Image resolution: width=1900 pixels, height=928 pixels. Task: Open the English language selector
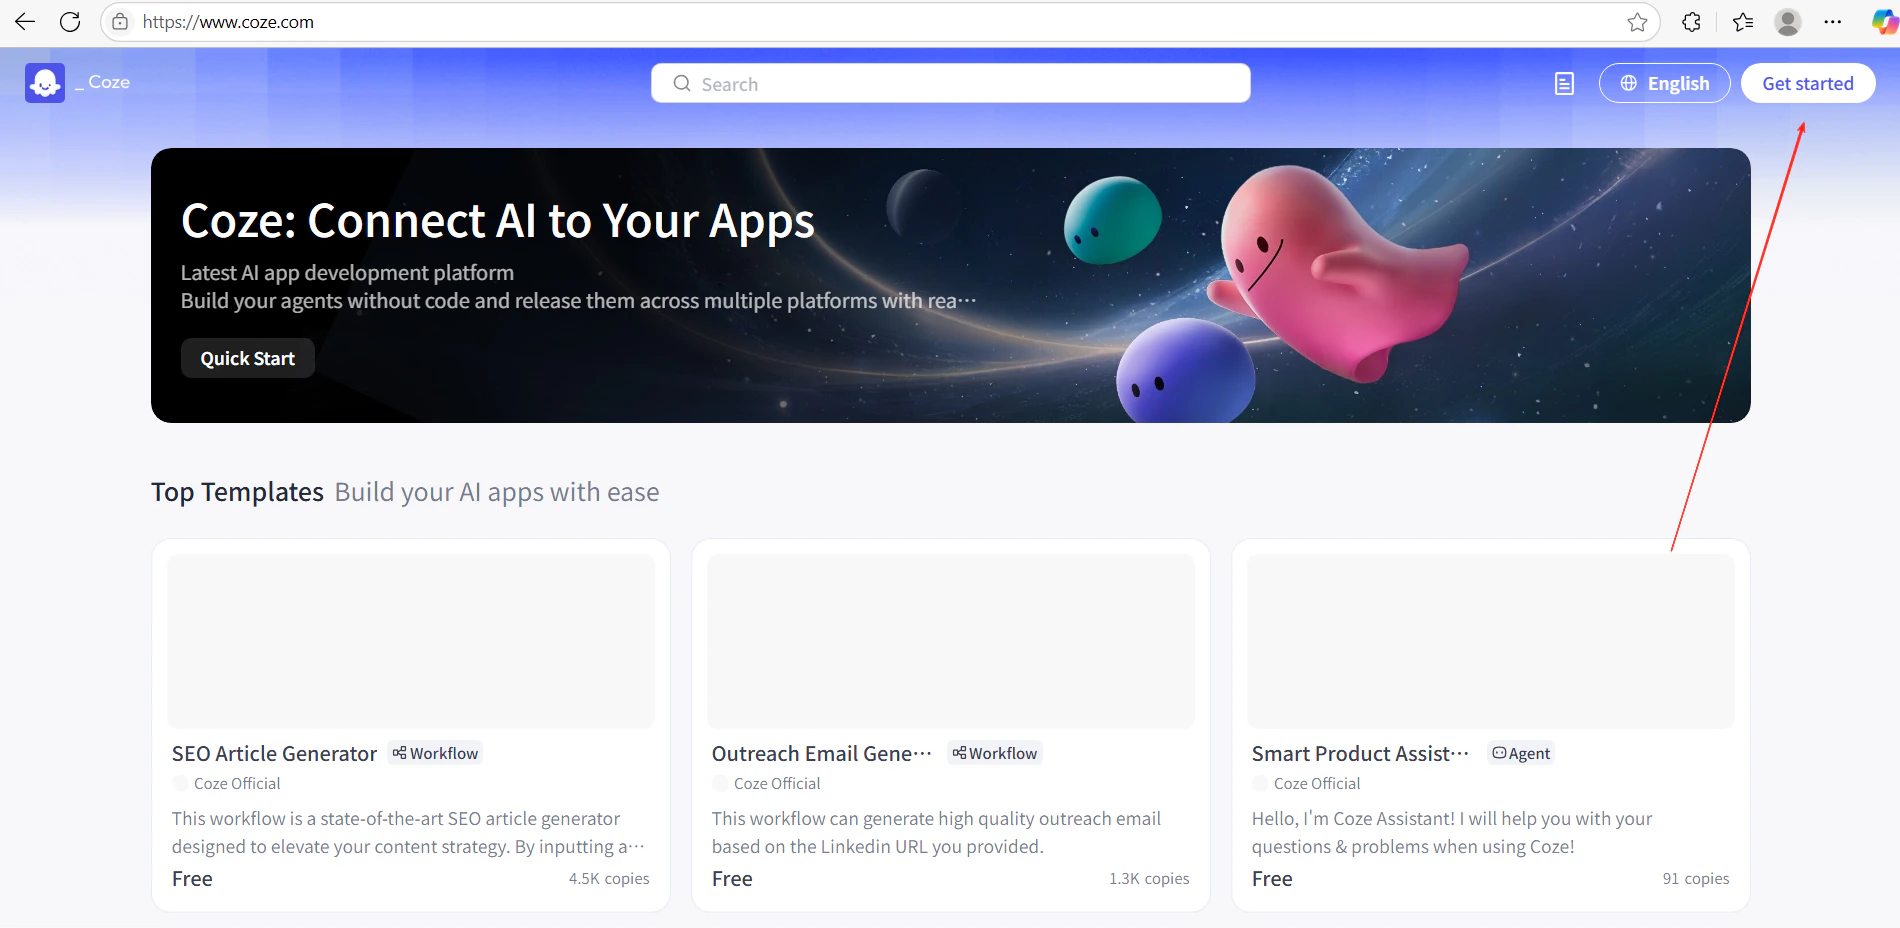1665,84
